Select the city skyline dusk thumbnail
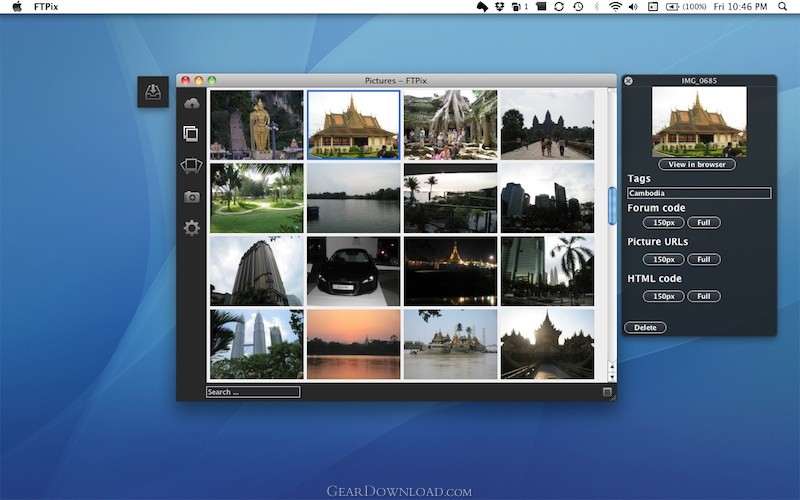The image size is (800, 500). click(547, 198)
